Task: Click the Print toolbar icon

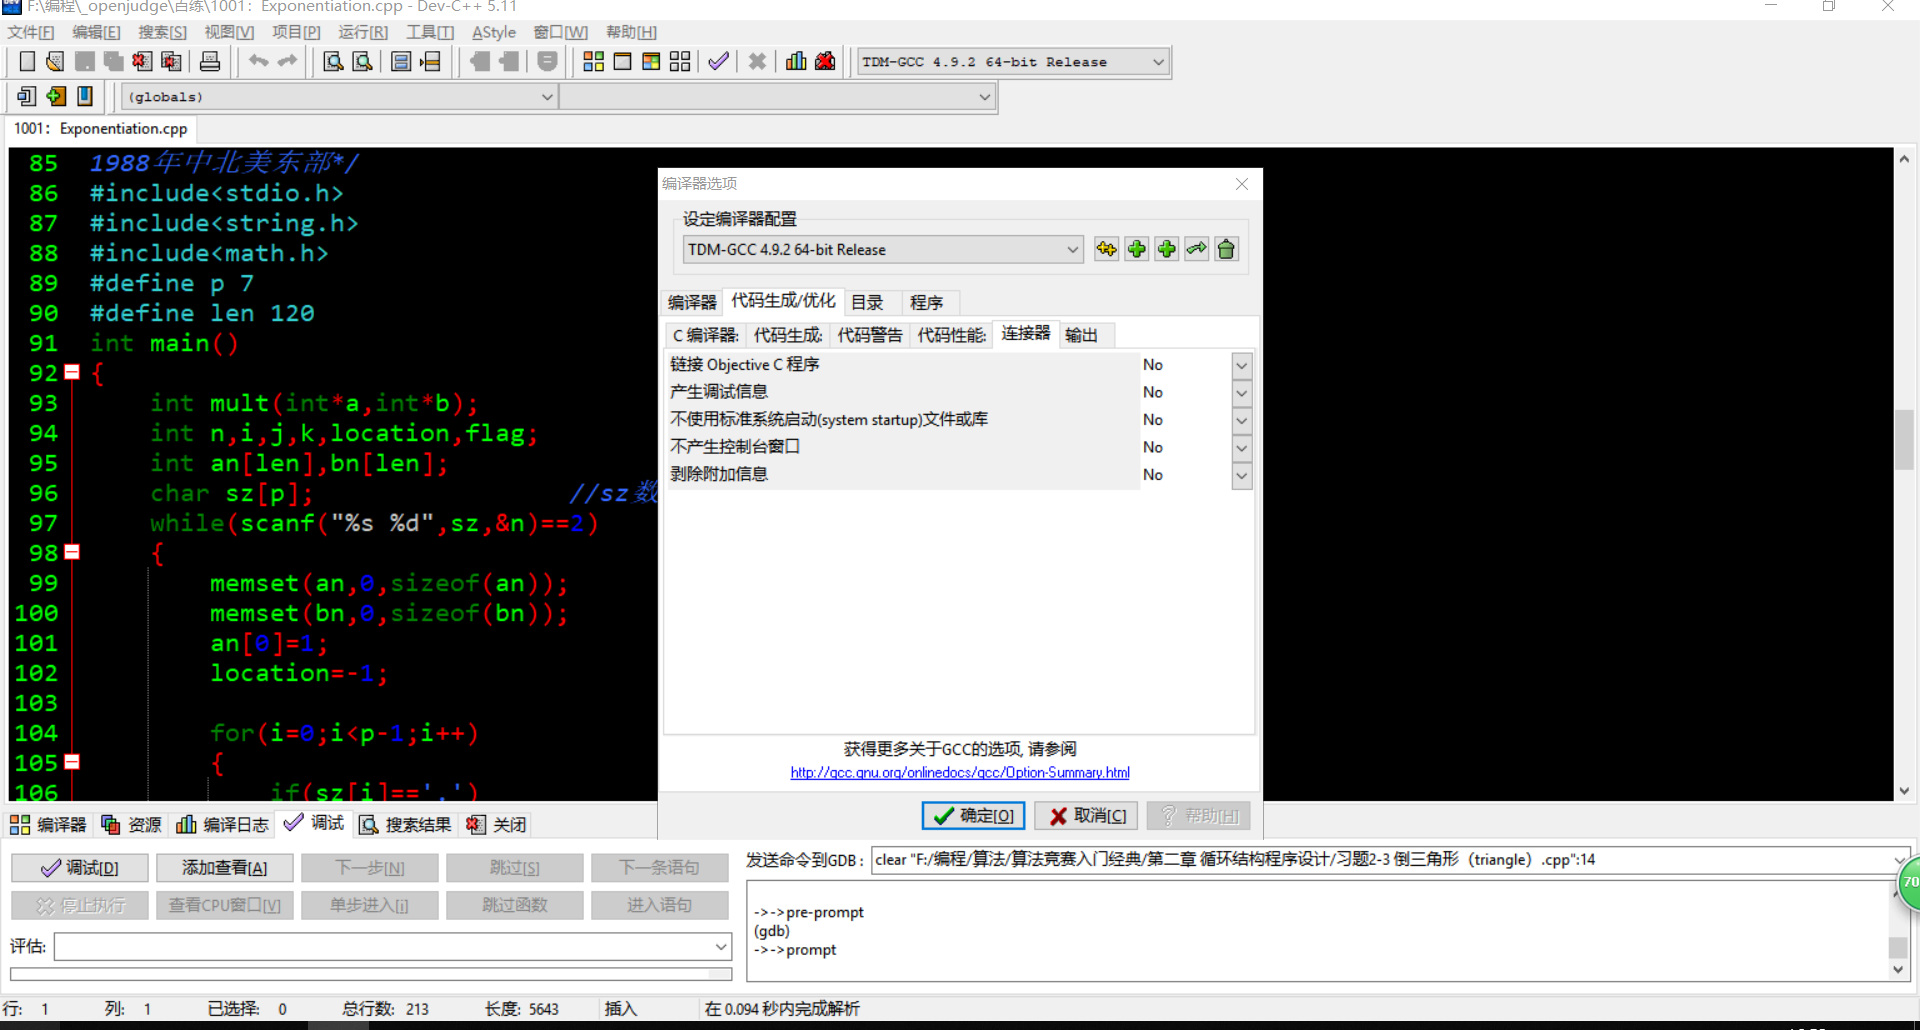Action: 210,62
